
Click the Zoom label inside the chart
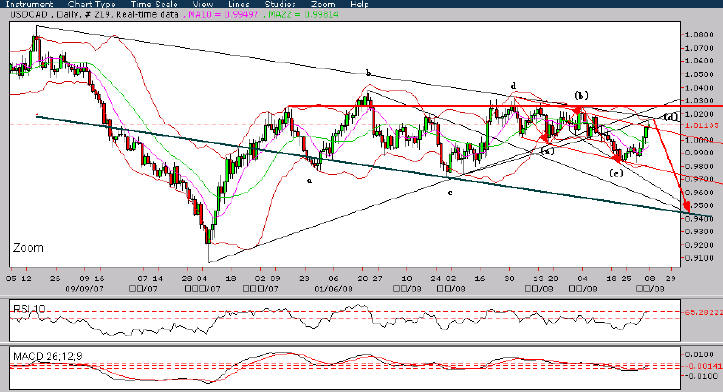point(28,248)
